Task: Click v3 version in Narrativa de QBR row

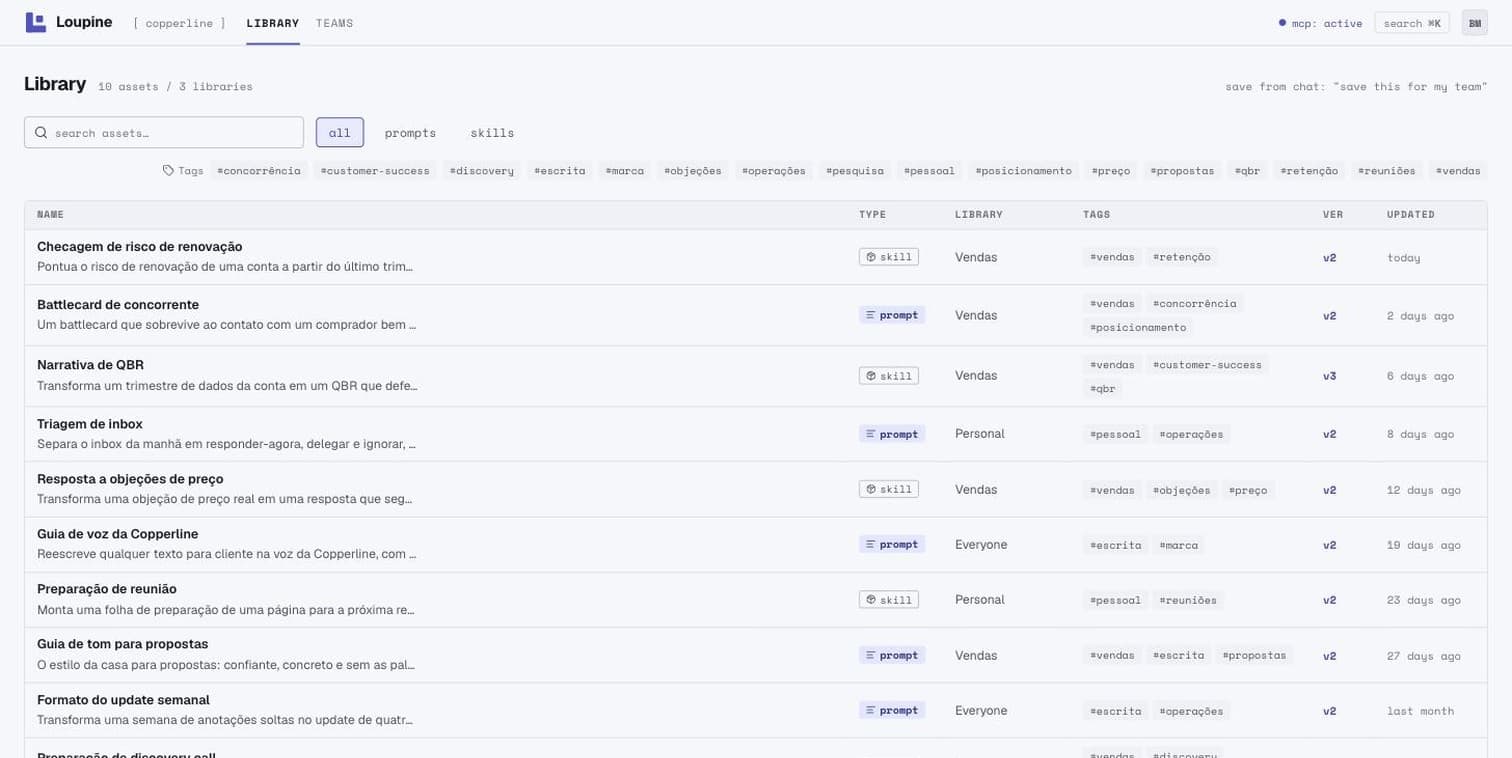Action: [x=1329, y=376]
